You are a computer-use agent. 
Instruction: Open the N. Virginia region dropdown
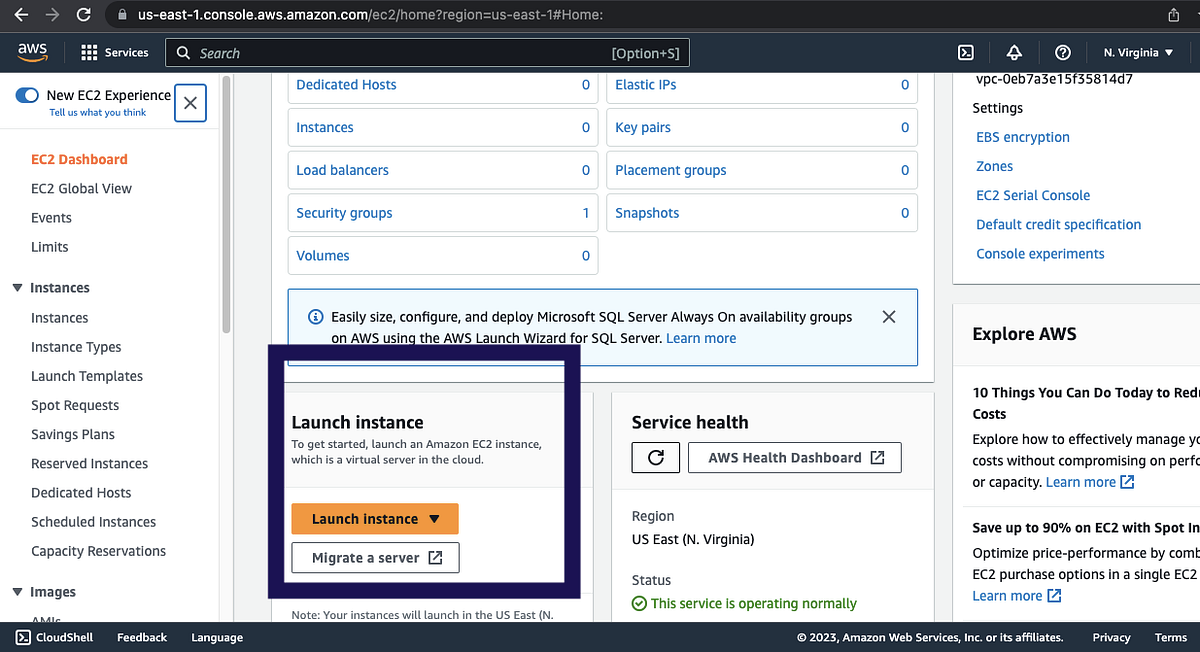[1138, 52]
